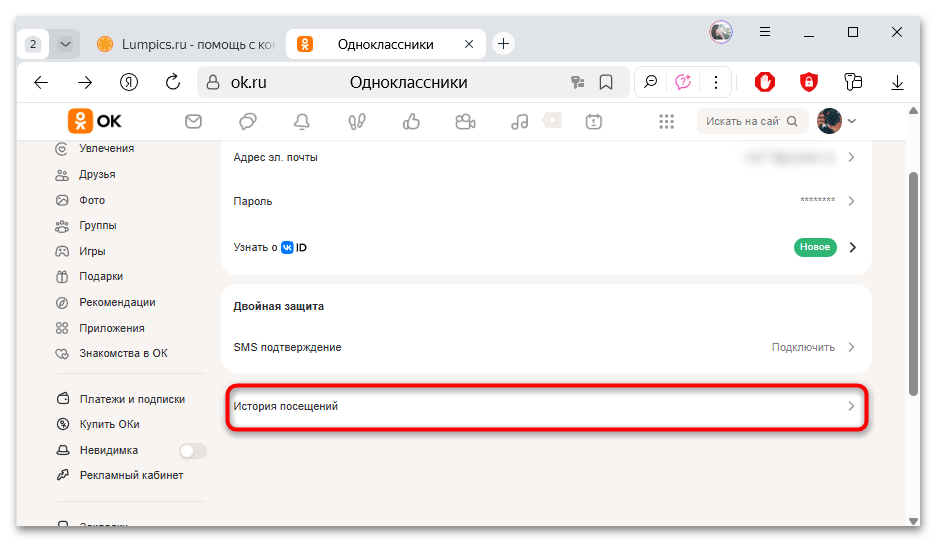Open the music note icon

pyautogui.click(x=518, y=122)
